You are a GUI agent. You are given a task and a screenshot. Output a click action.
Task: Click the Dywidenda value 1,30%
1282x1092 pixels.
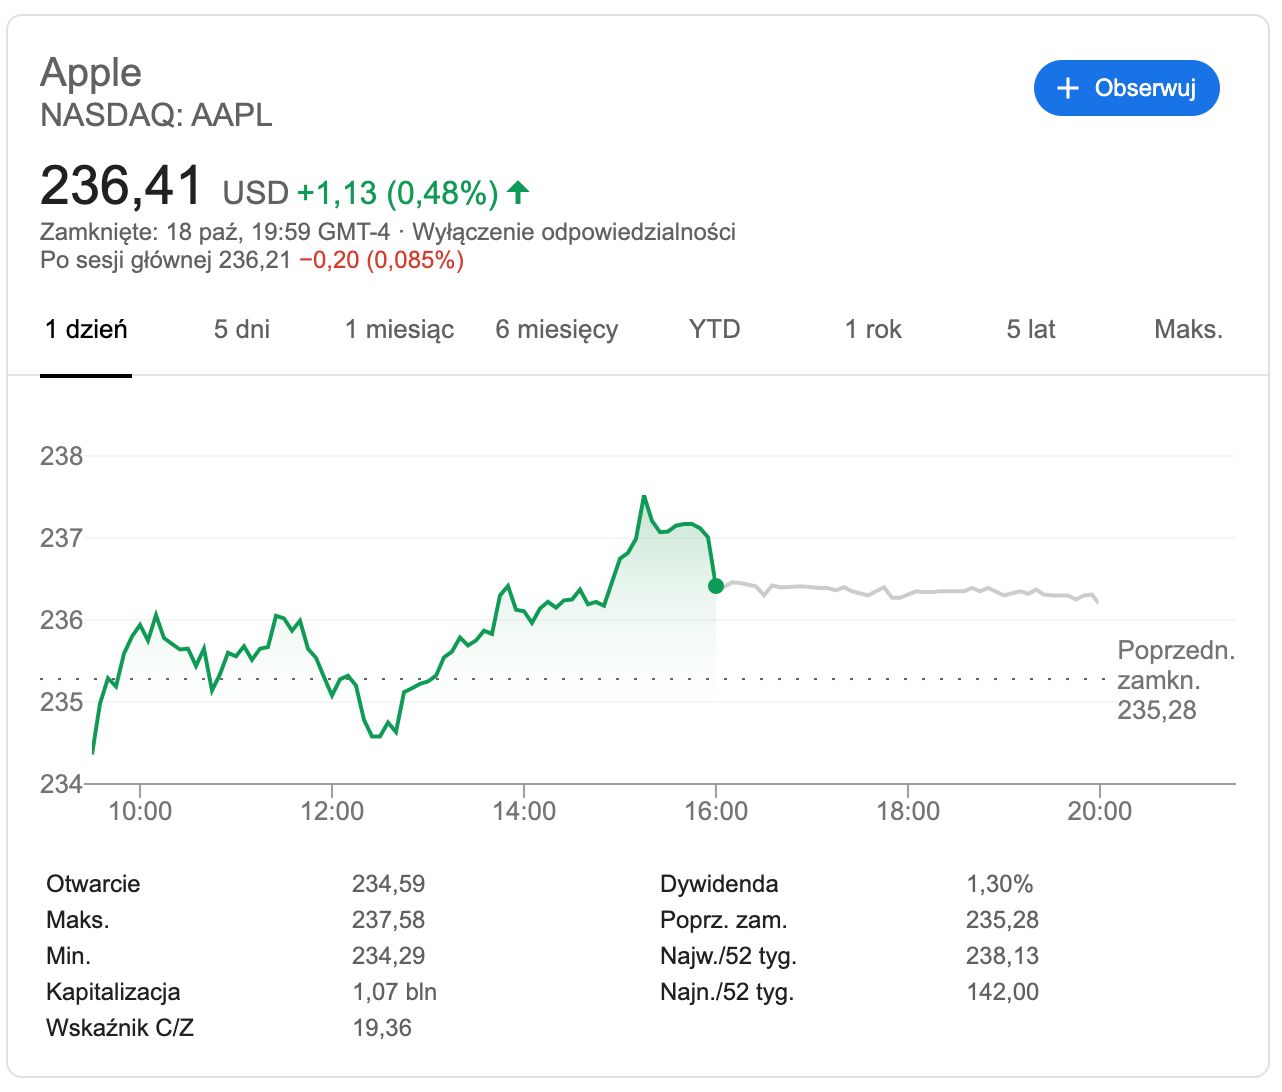pyautogui.click(x=999, y=884)
